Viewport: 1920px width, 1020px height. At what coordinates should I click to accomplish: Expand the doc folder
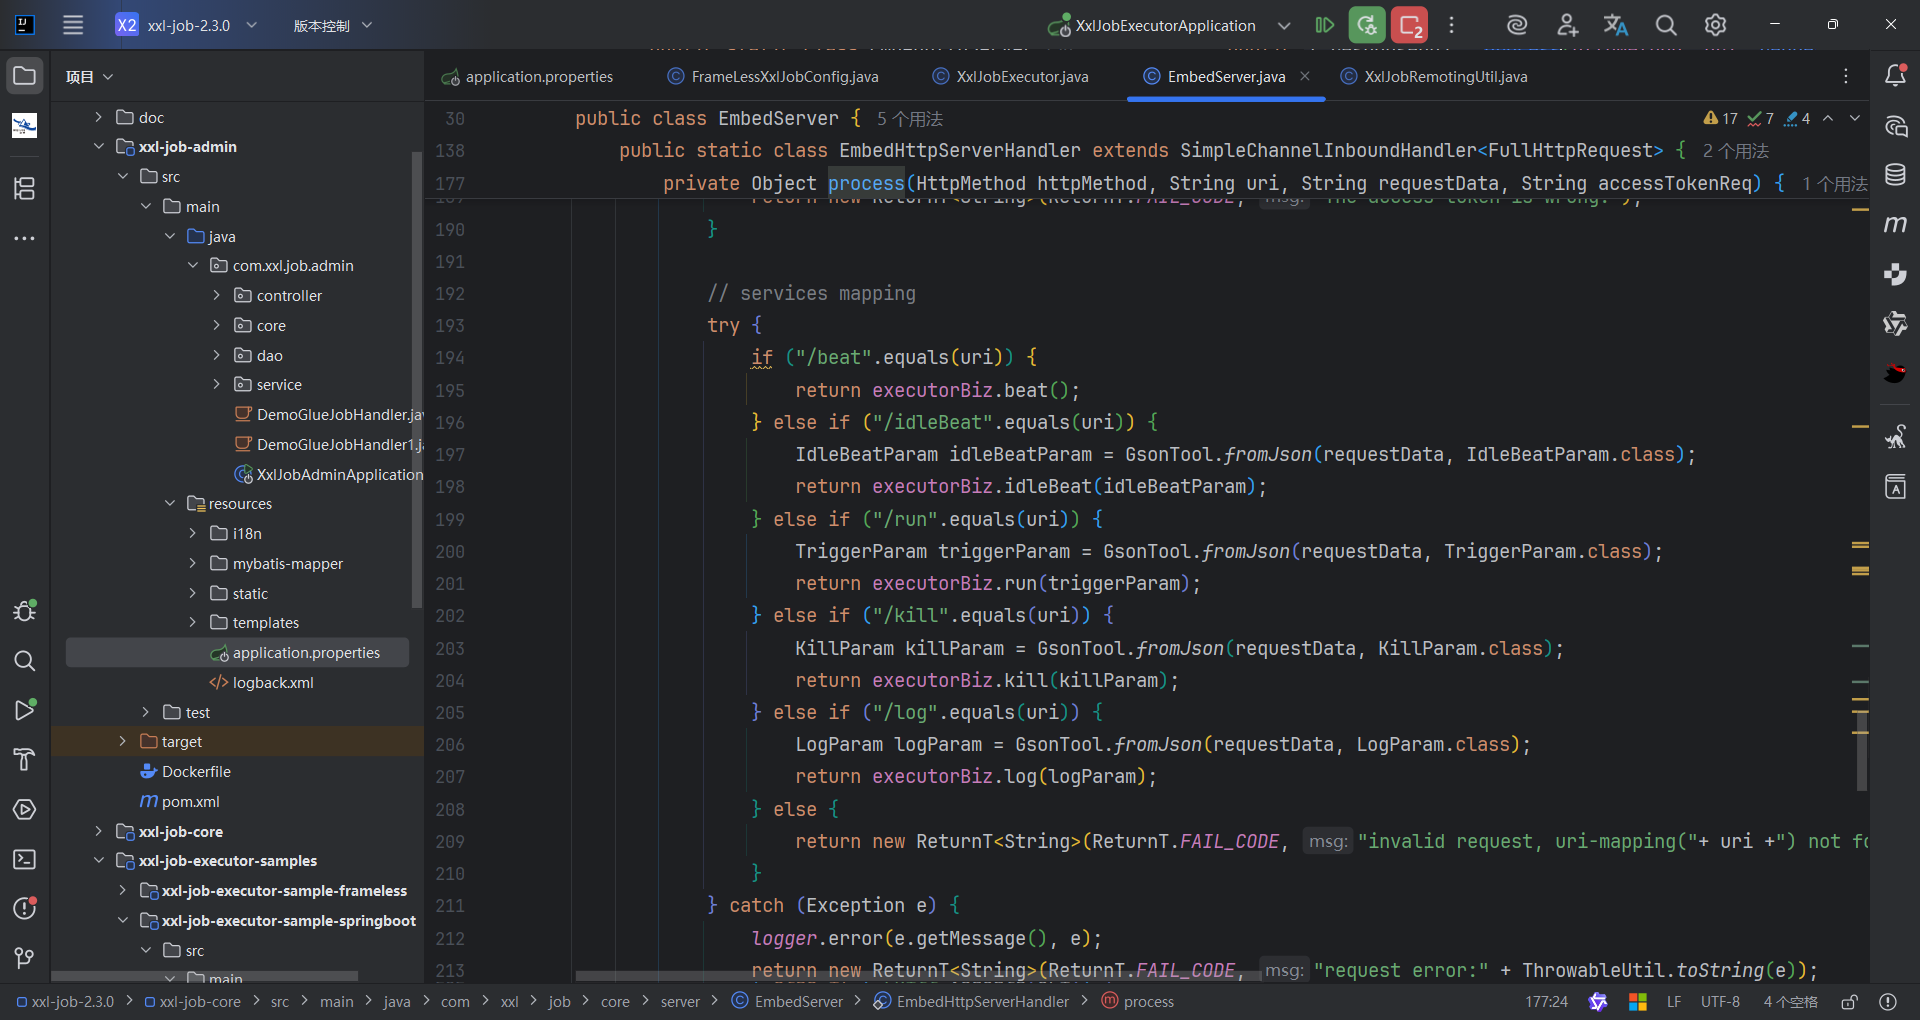[x=98, y=117]
